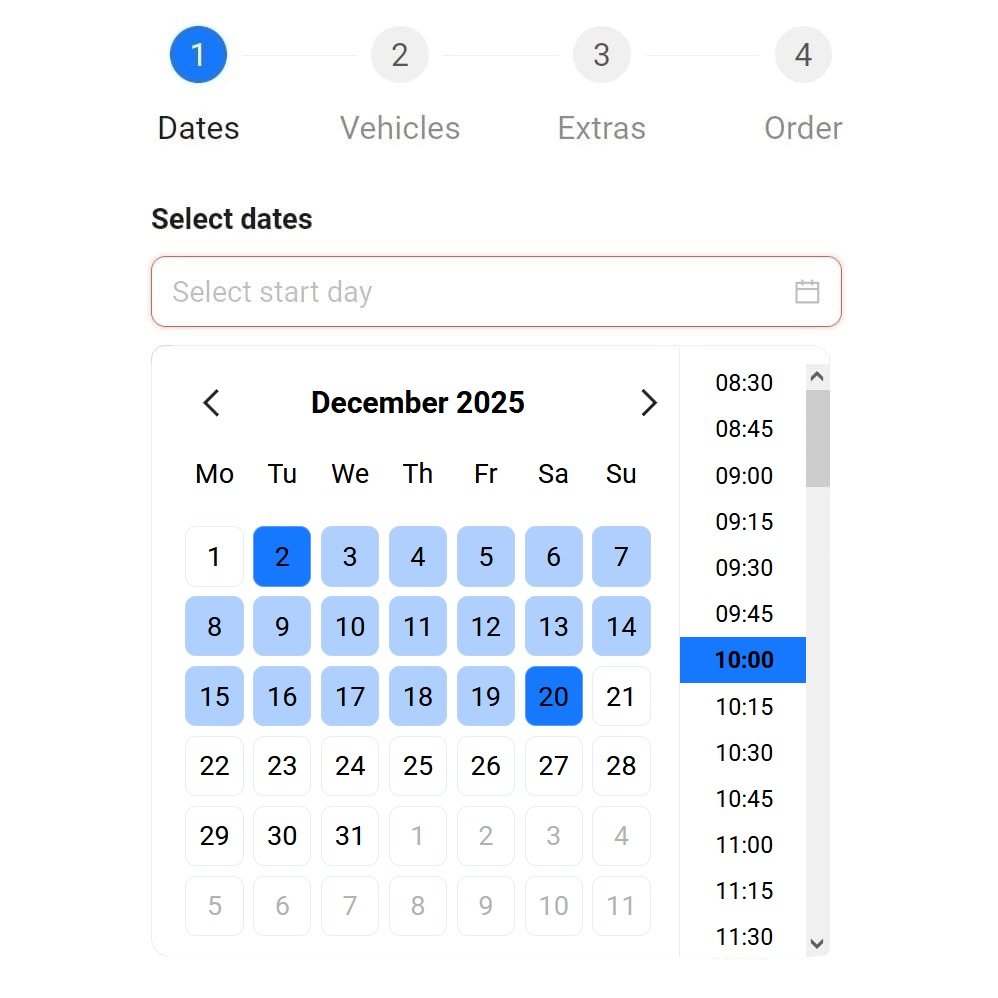This screenshot has width=998, height=998.
Task: Pick the December 31 date cell
Action: 350,836
